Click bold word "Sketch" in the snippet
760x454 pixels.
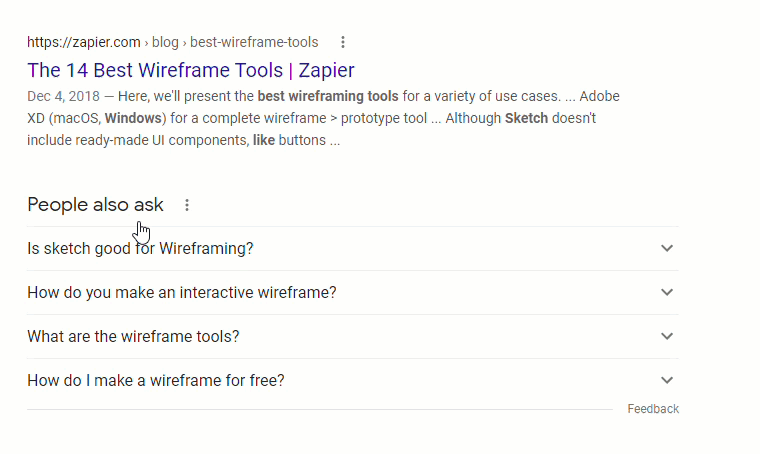click(x=526, y=118)
